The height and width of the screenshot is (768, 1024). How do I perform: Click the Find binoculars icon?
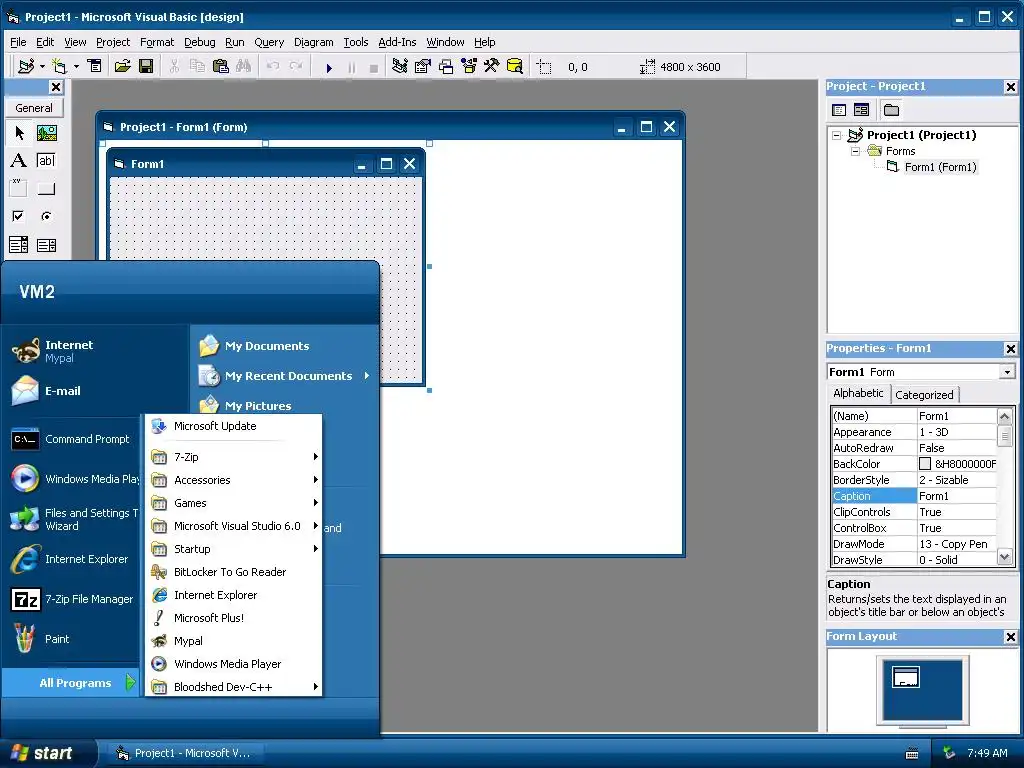[244, 67]
